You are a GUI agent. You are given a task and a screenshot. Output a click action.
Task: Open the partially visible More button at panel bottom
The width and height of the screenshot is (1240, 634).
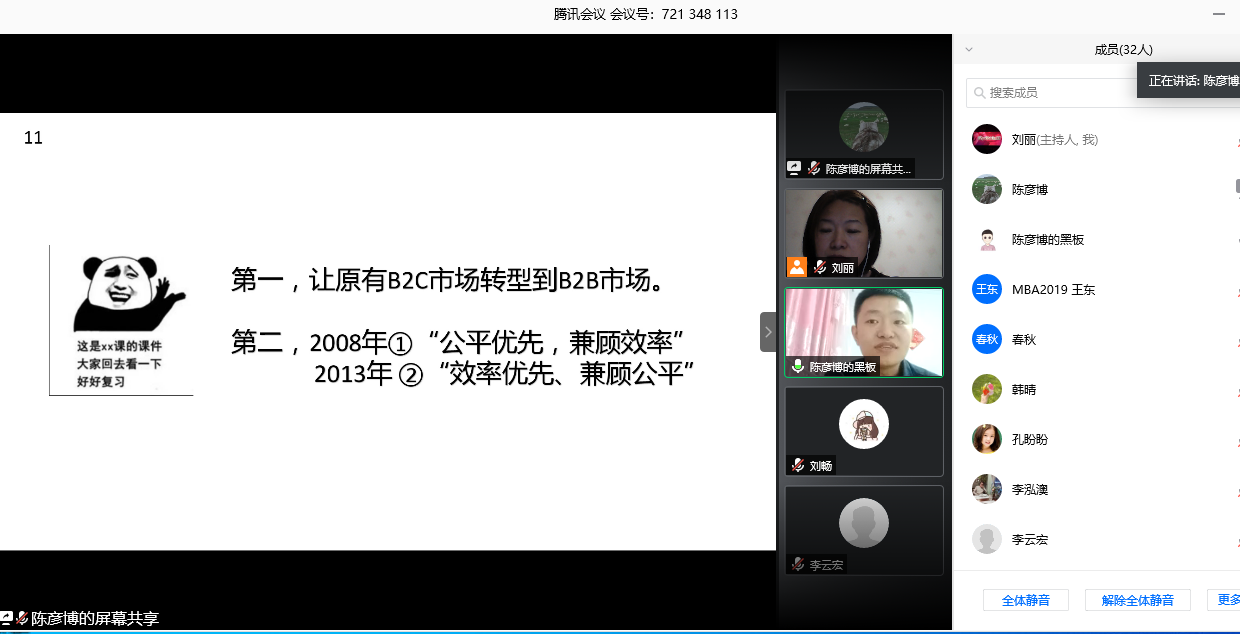(1226, 600)
